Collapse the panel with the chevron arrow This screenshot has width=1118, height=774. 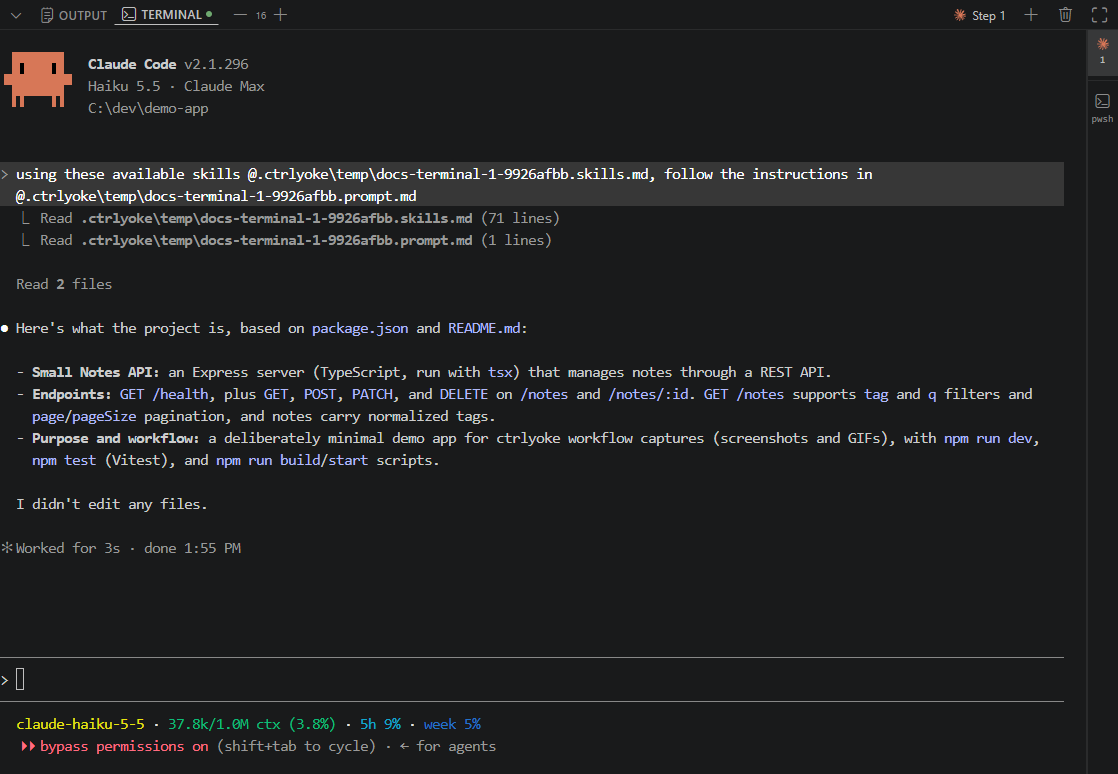16,15
